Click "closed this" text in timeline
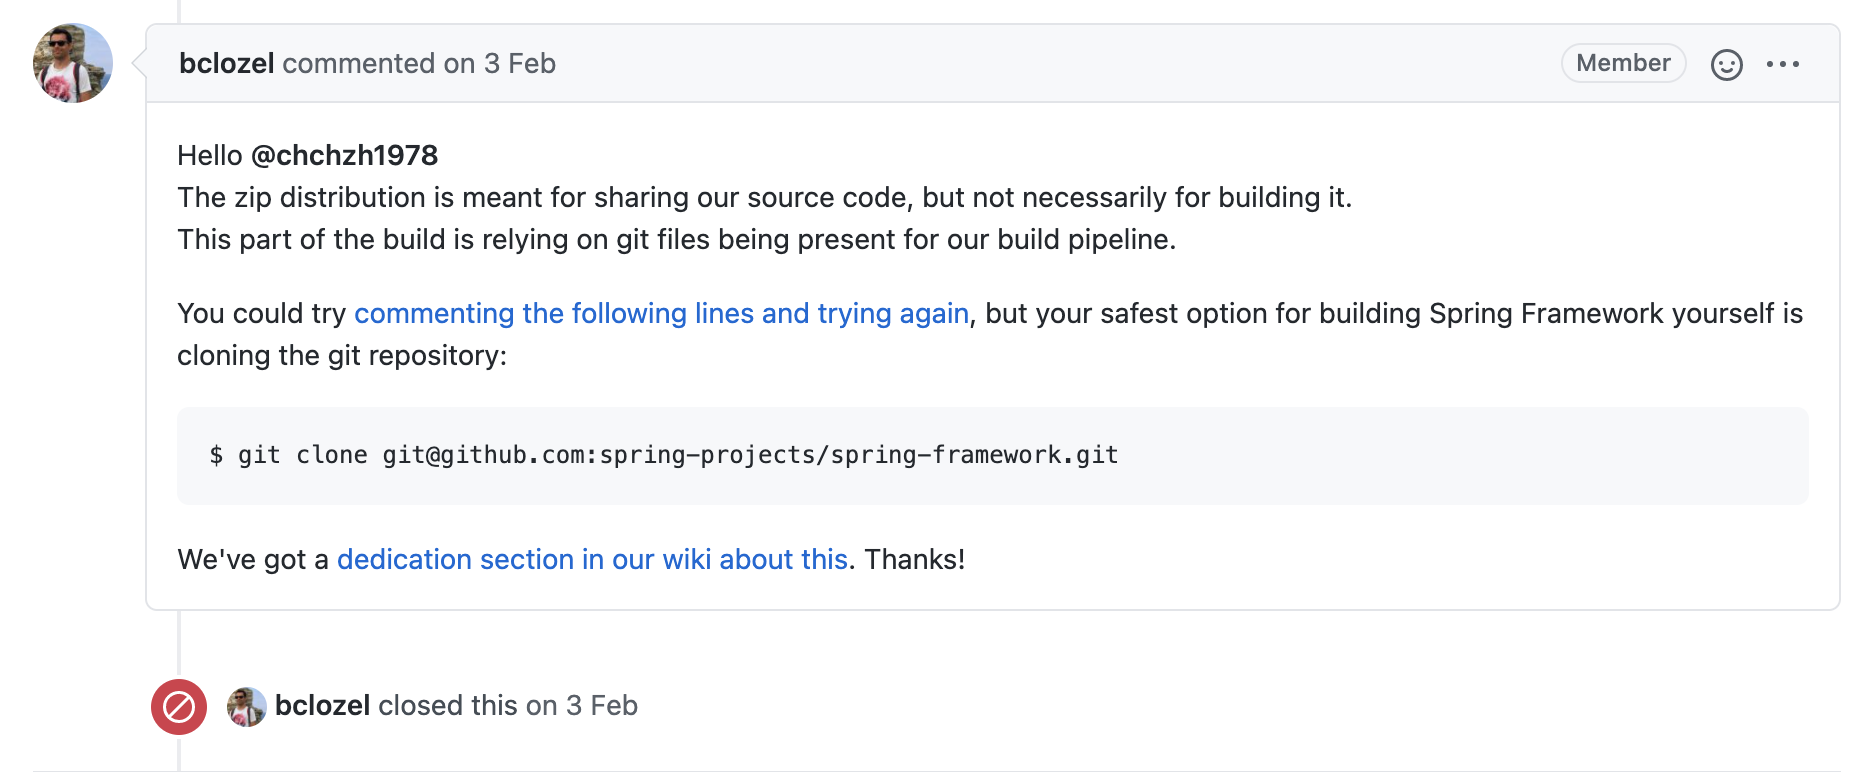 tap(448, 705)
